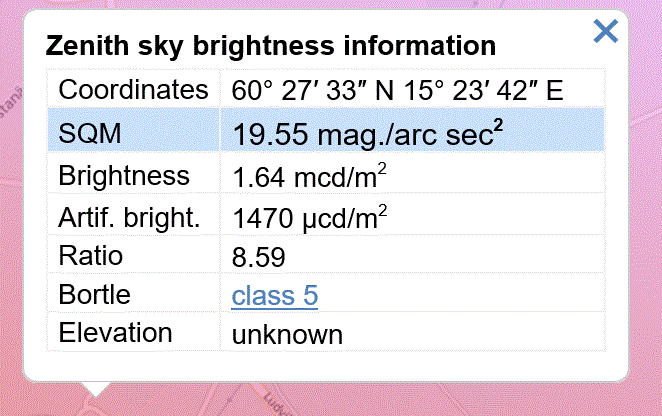Open the Bortle class 5 link
Image resolution: width=662 pixels, height=416 pixels.
pos(274,295)
